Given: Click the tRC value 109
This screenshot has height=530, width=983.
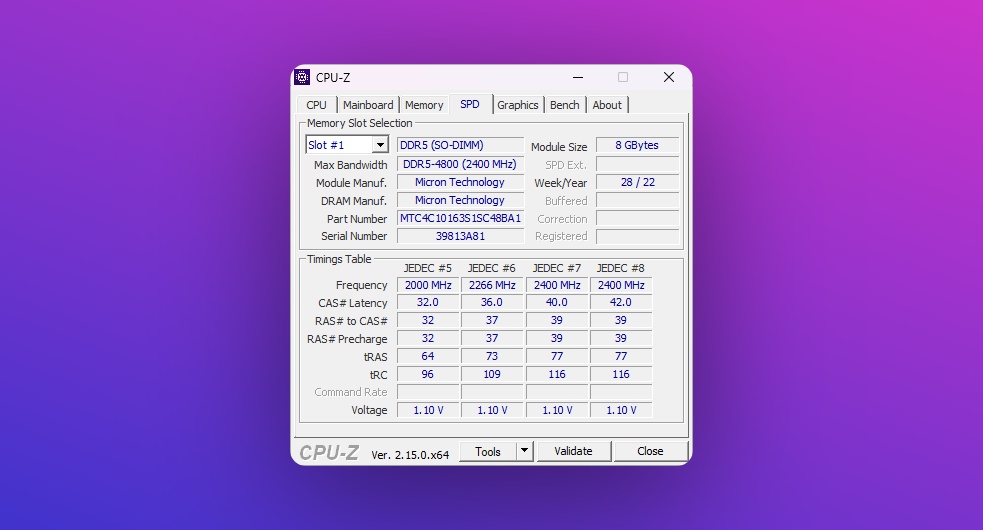Looking at the screenshot, I should [492, 374].
